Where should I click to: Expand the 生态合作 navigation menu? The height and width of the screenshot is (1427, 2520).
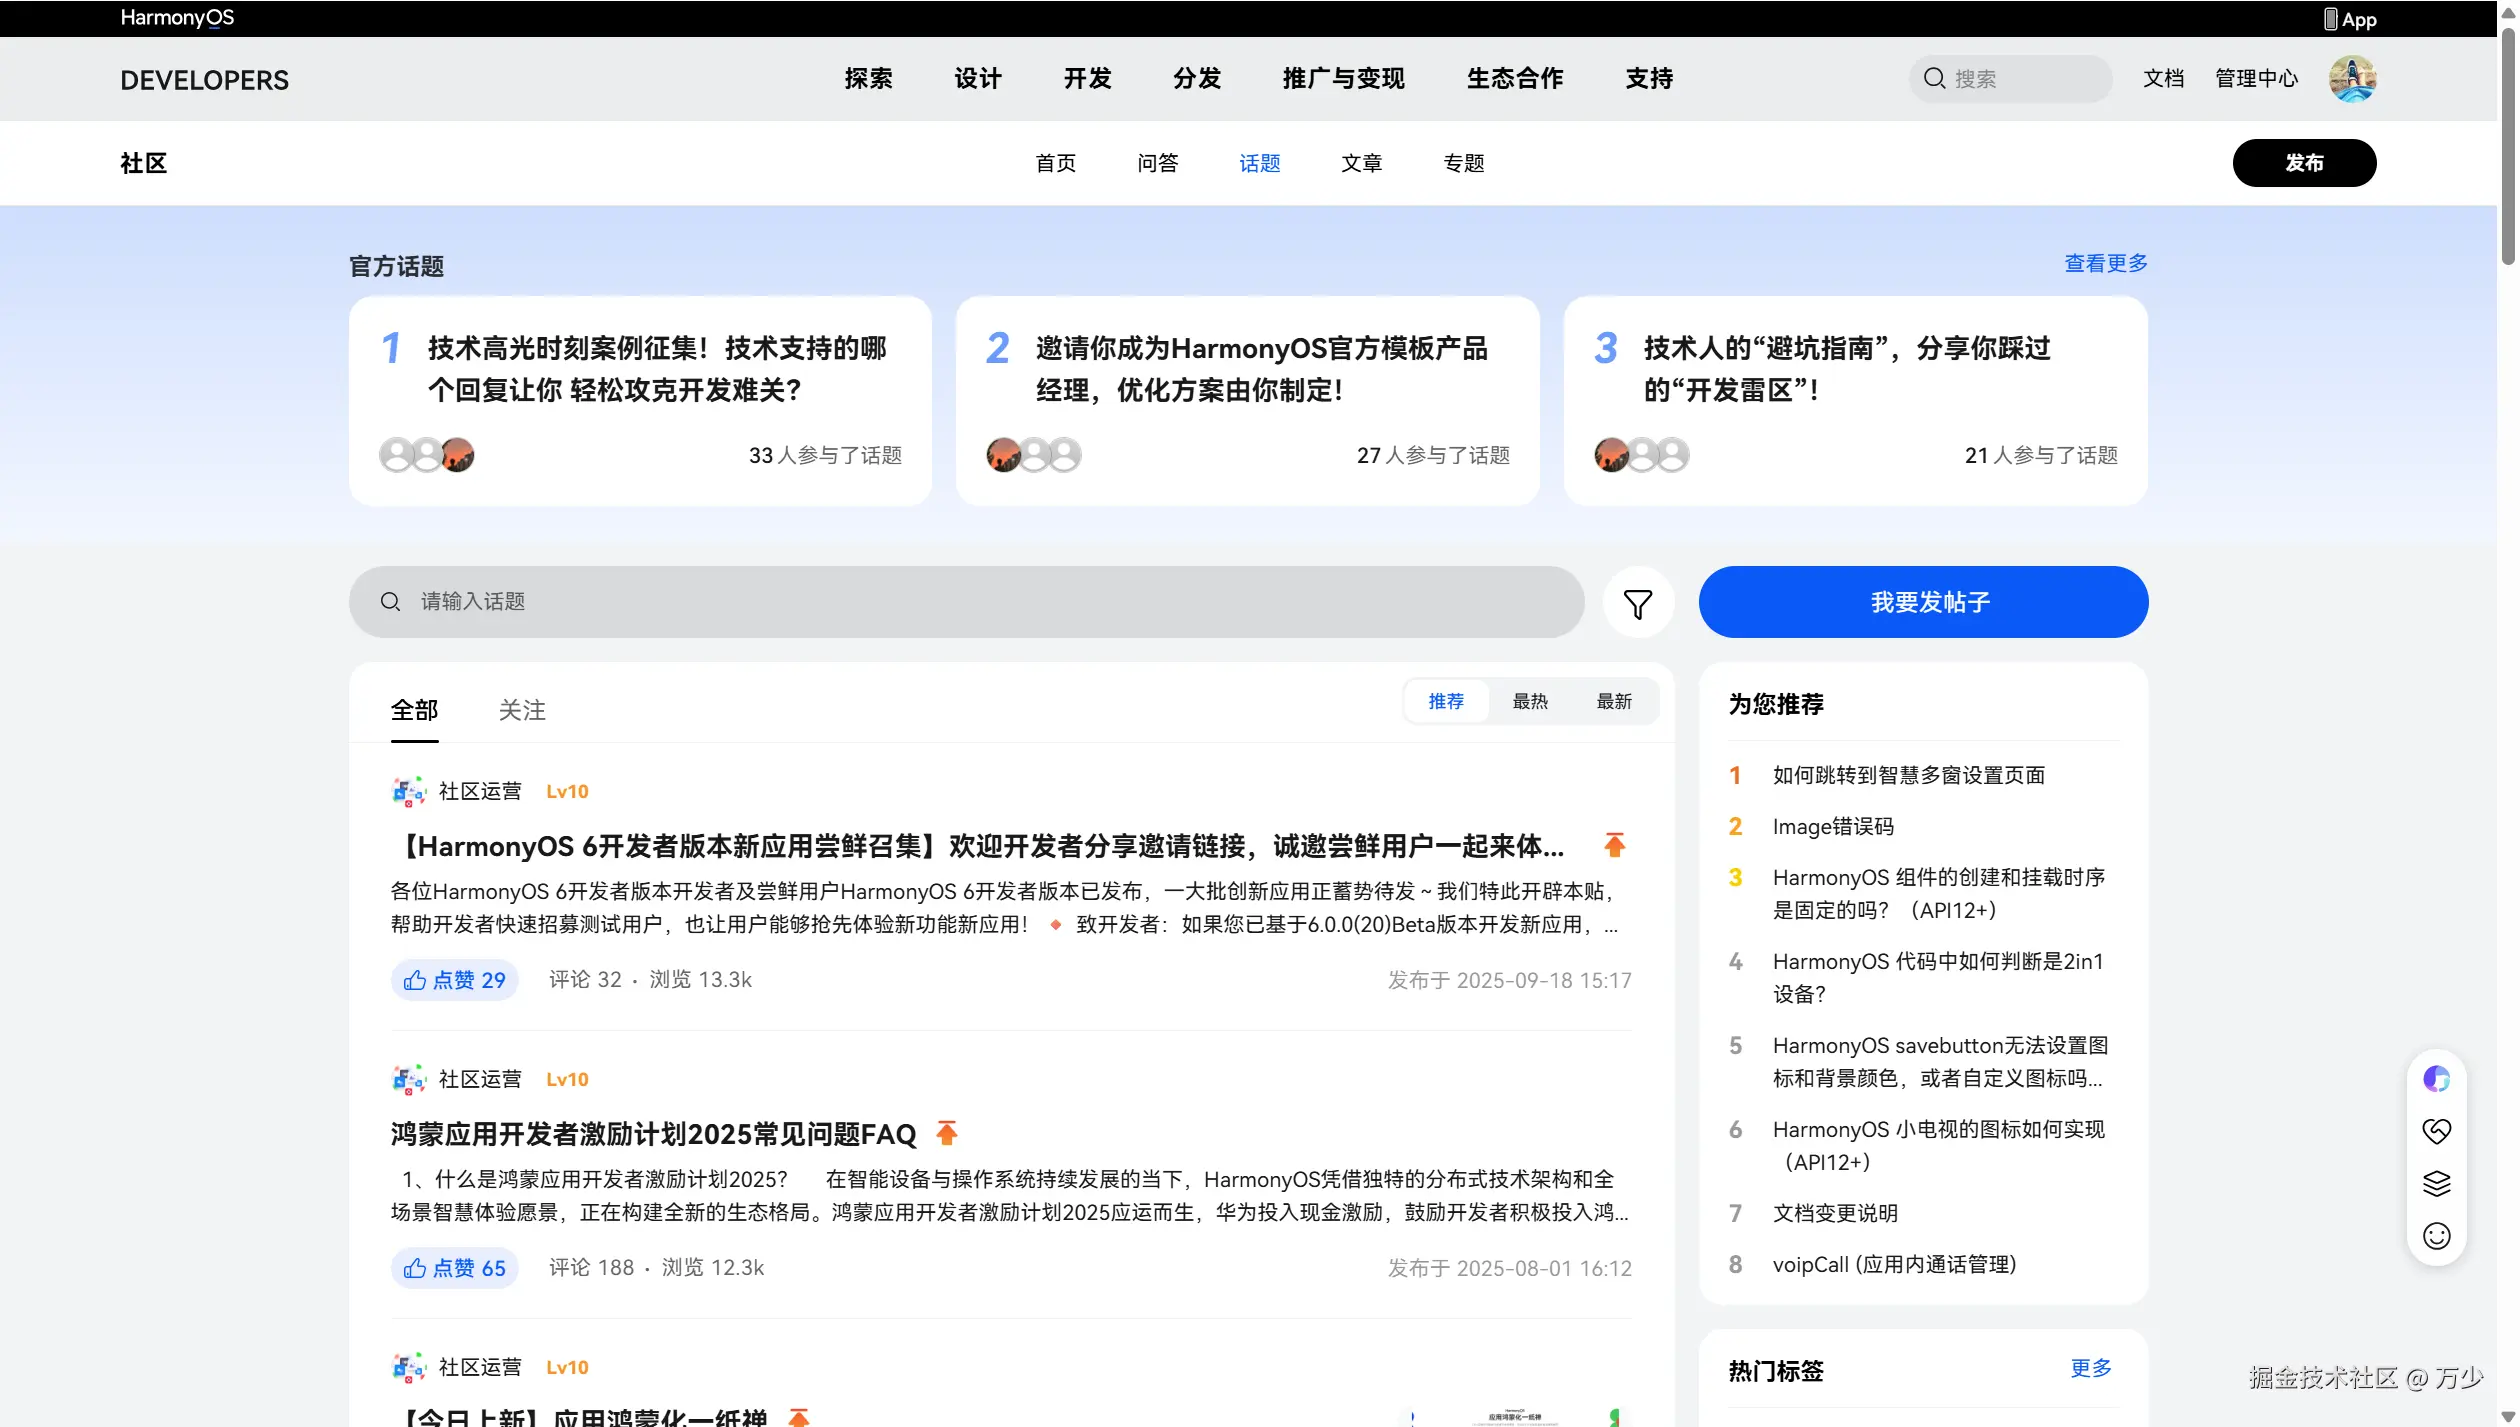pos(1514,79)
